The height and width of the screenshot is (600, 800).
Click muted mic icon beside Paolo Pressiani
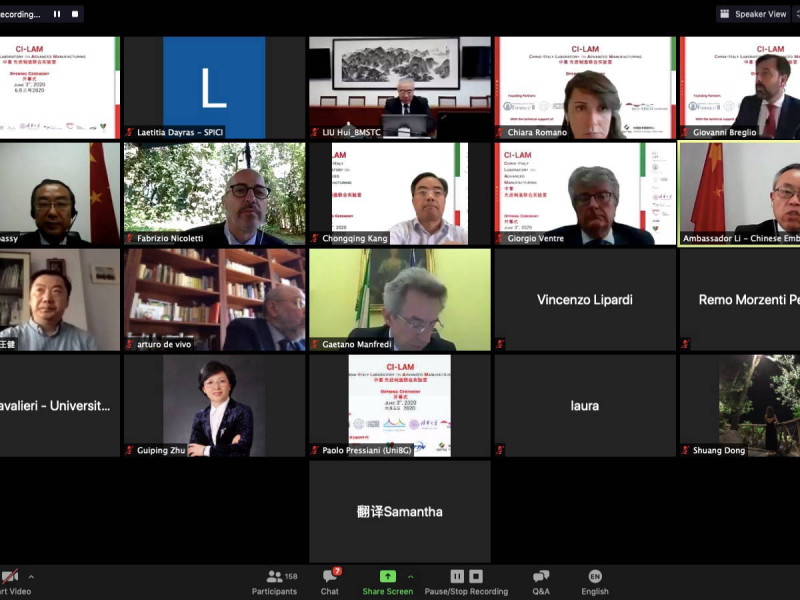pyautogui.click(x=315, y=450)
